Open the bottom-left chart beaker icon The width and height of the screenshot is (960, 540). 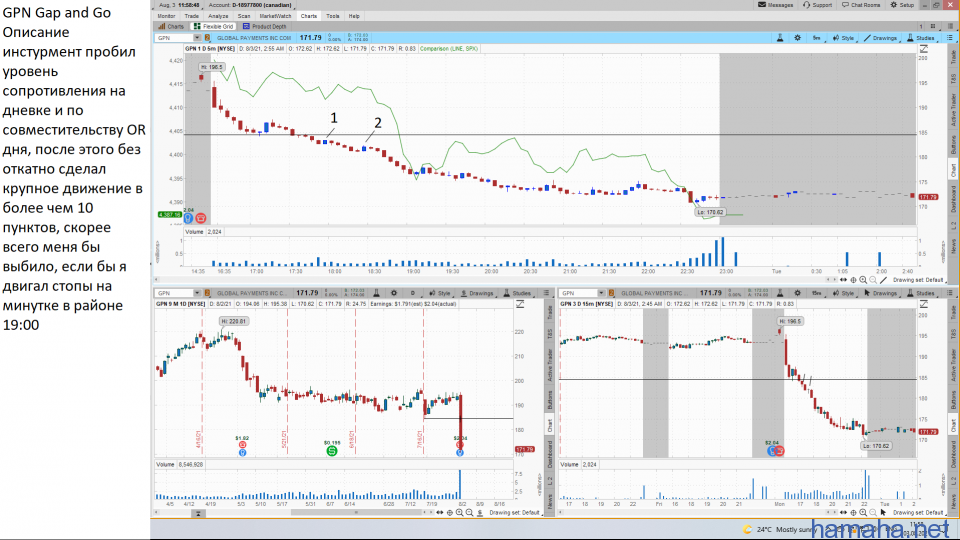click(x=377, y=293)
